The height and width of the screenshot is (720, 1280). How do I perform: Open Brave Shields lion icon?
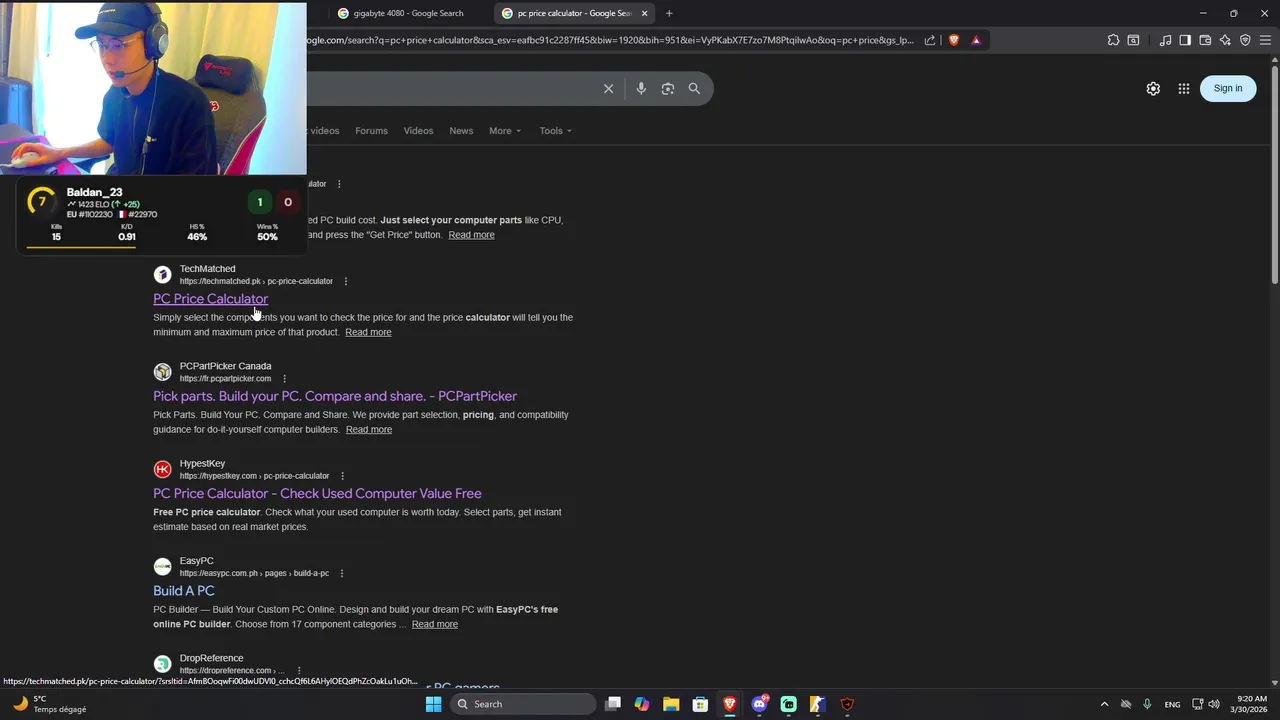click(x=954, y=40)
